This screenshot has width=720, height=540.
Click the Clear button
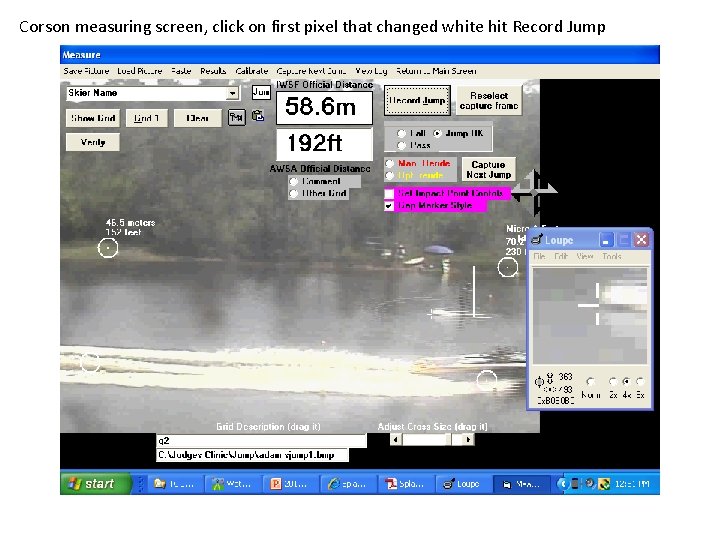point(197,118)
